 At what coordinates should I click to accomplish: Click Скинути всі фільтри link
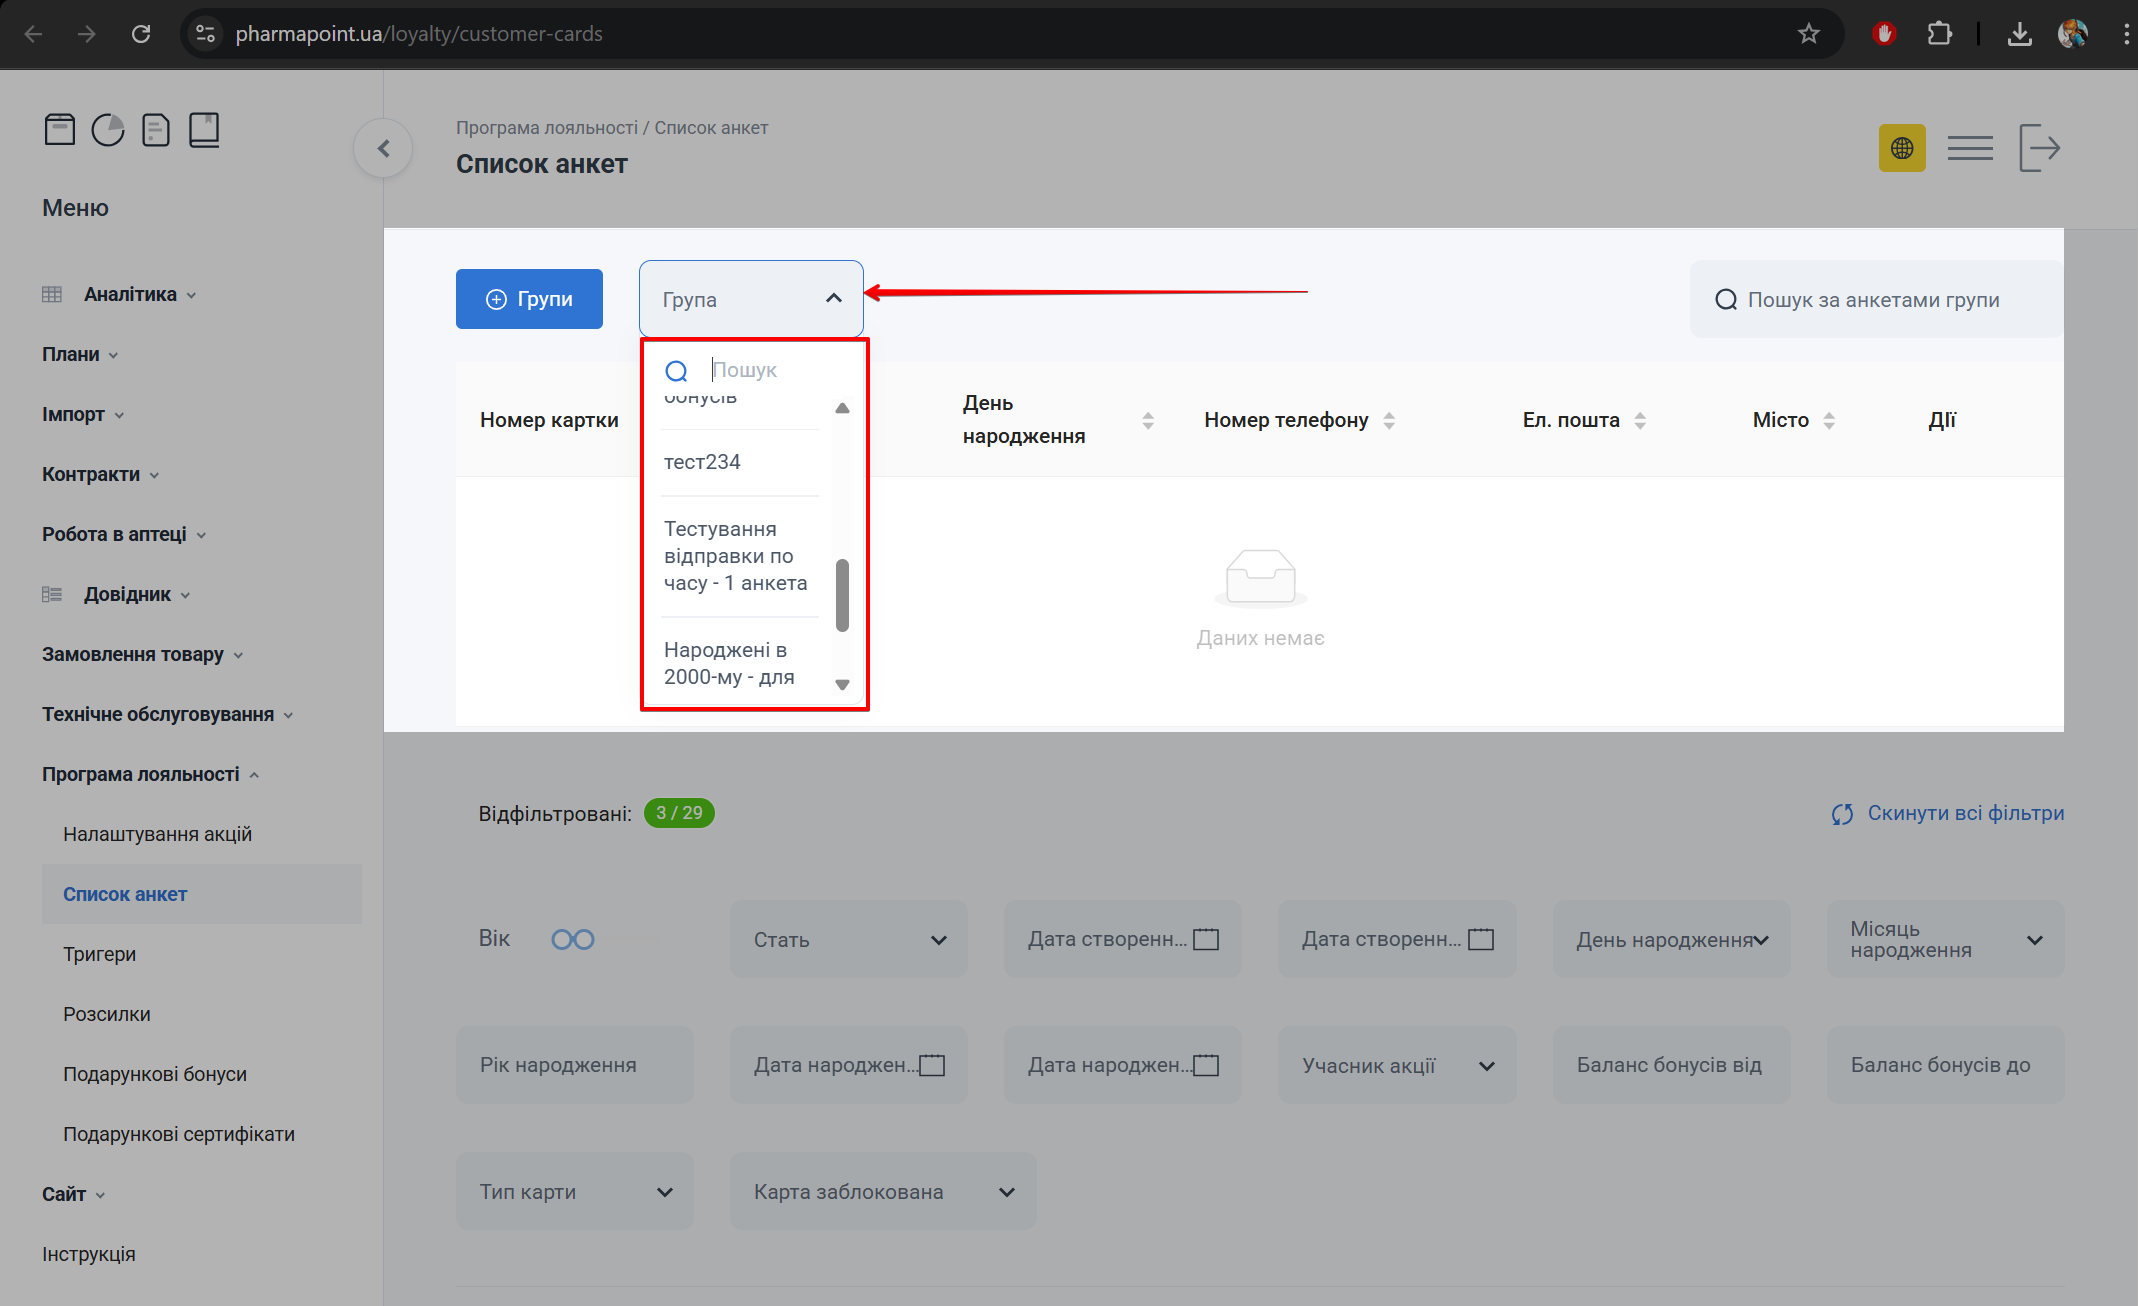coord(1948,813)
